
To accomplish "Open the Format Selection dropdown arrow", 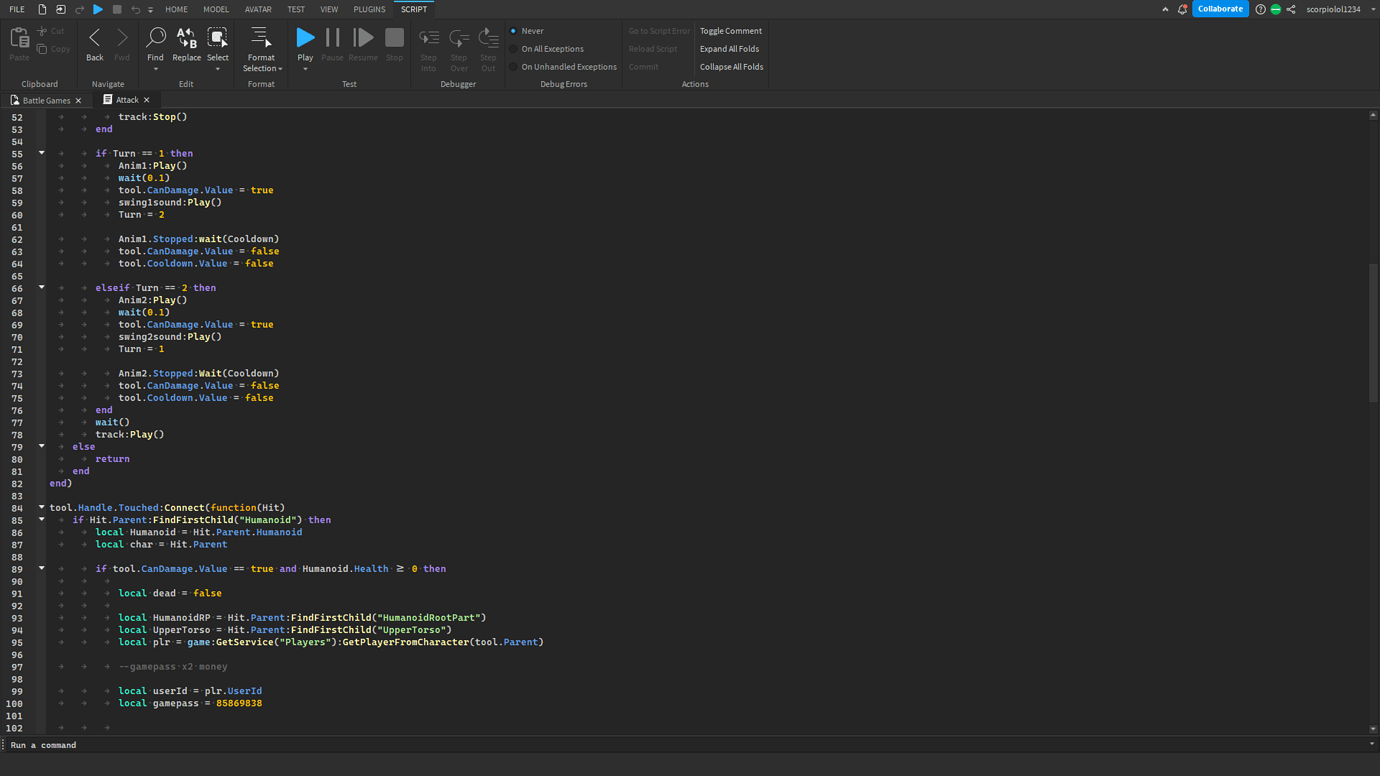I will (x=280, y=69).
